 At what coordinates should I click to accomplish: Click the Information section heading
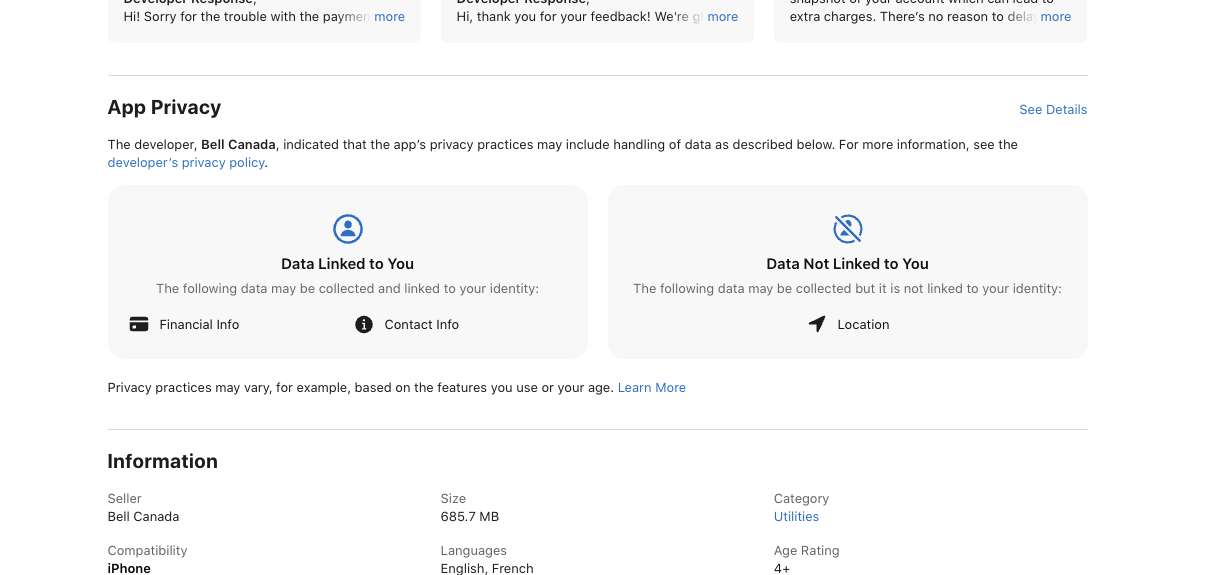[x=162, y=462]
